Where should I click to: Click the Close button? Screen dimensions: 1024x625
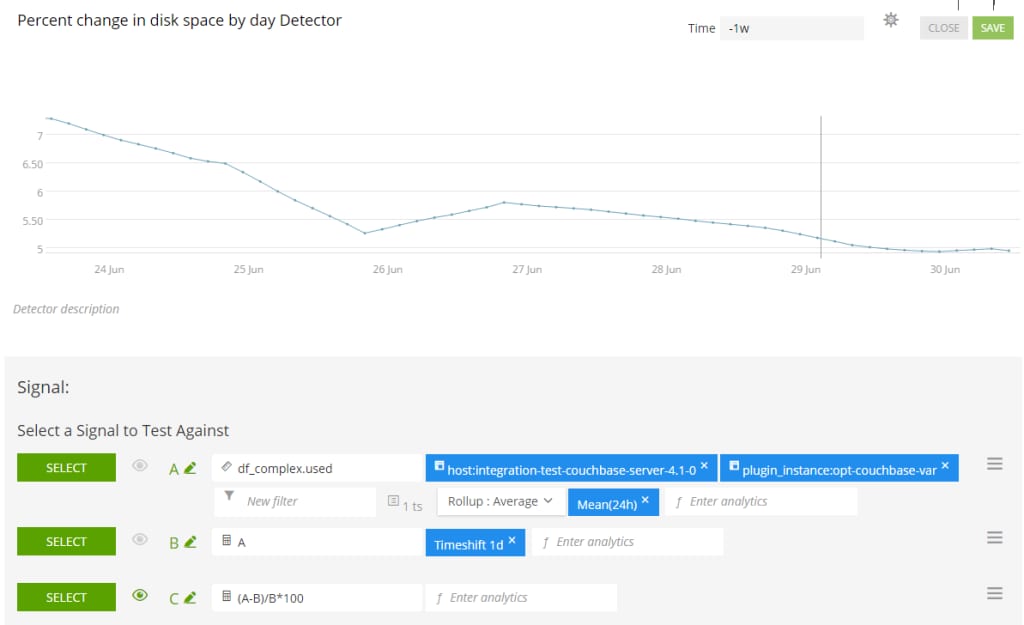coord(943,28)
